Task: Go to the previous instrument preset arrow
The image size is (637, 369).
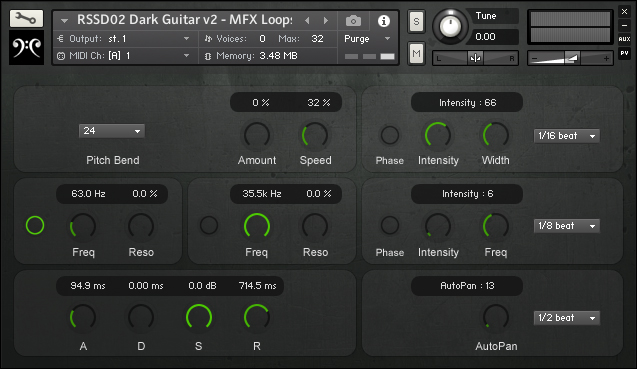Action: [x=307, y=20]
